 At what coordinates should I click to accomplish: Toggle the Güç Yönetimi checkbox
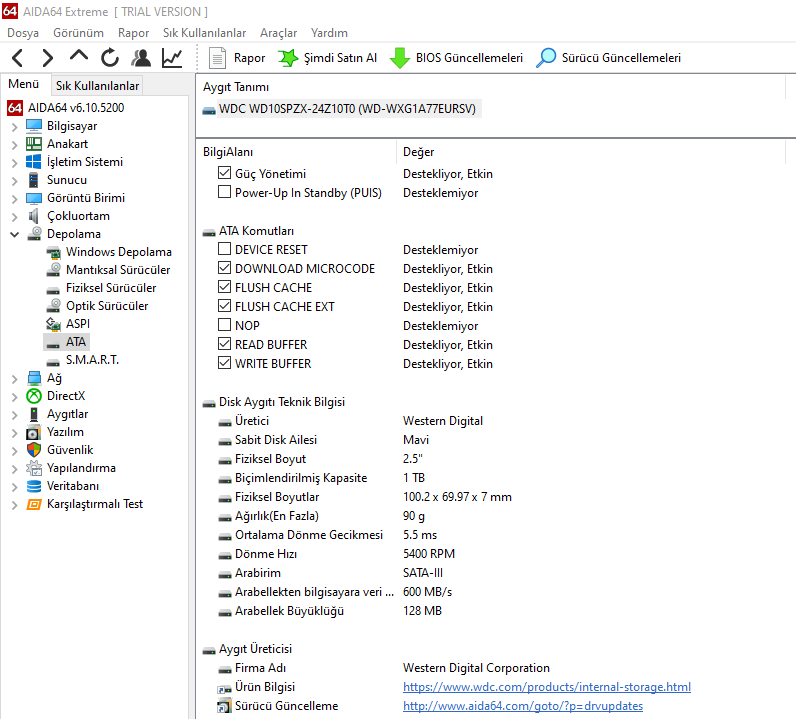(x=224, y=173)
